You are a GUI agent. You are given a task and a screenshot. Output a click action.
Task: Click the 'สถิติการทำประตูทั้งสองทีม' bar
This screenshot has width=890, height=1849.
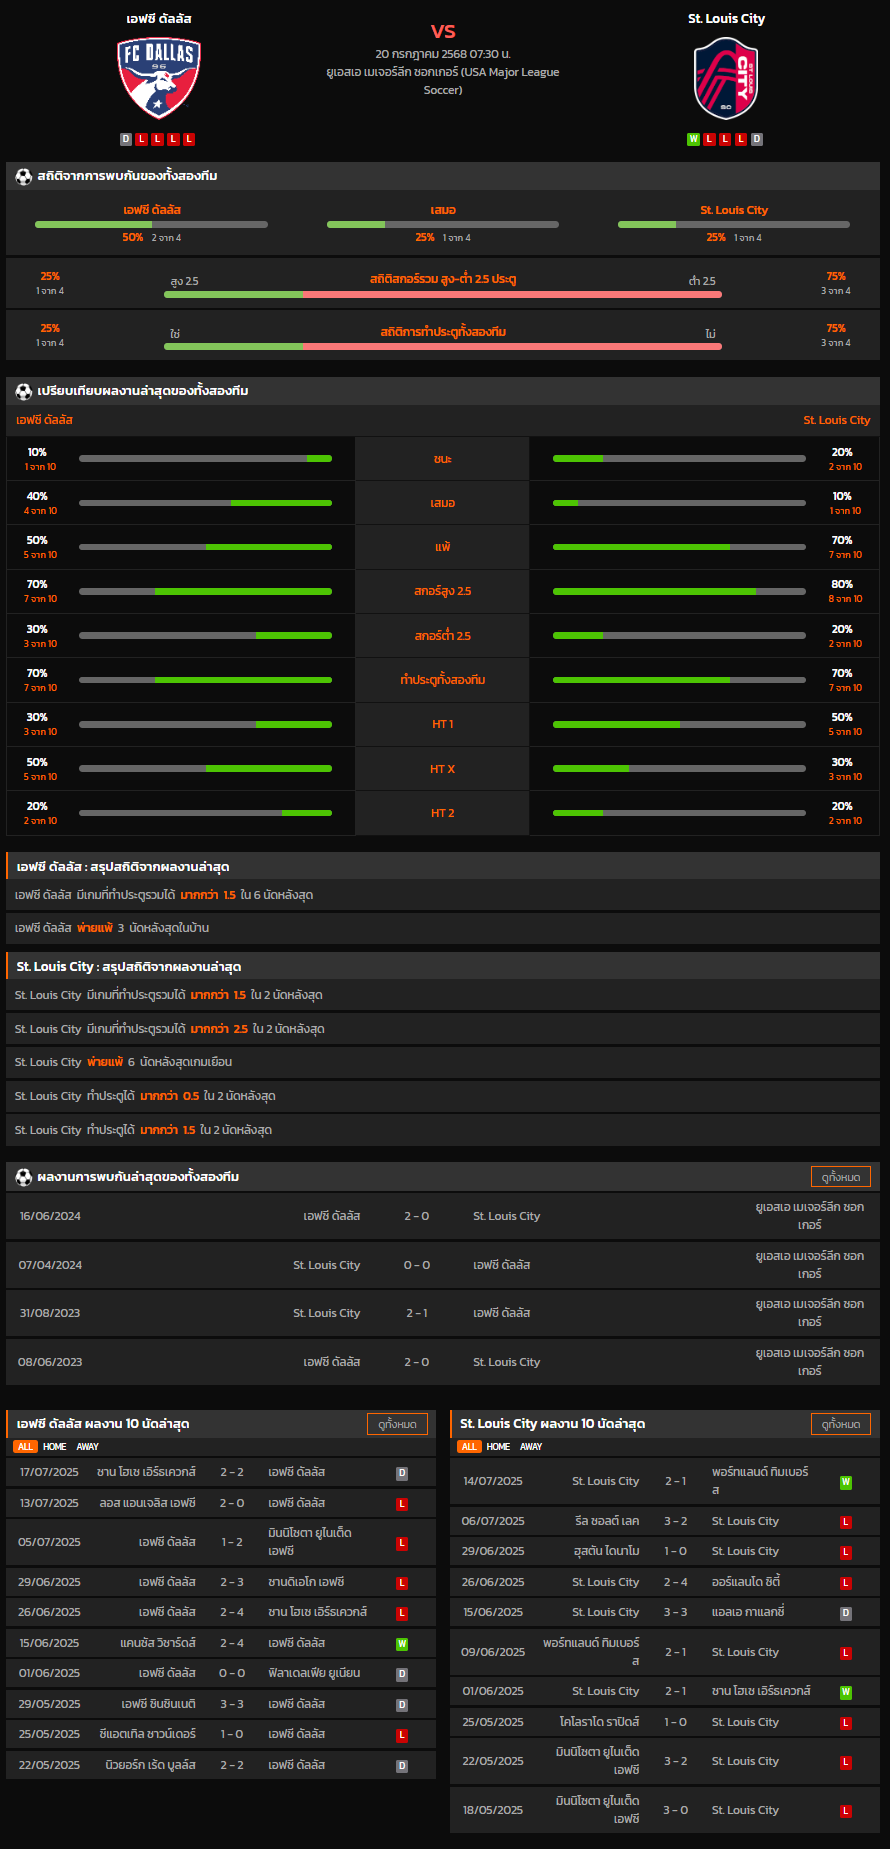pos(443,346)
